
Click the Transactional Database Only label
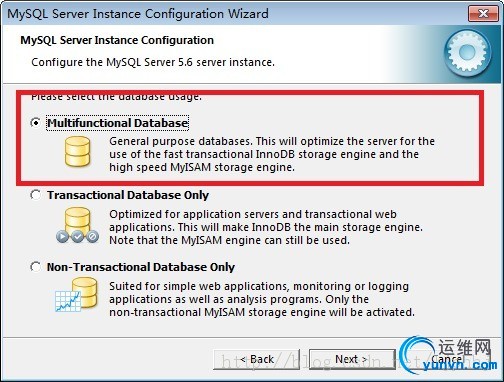128,195
